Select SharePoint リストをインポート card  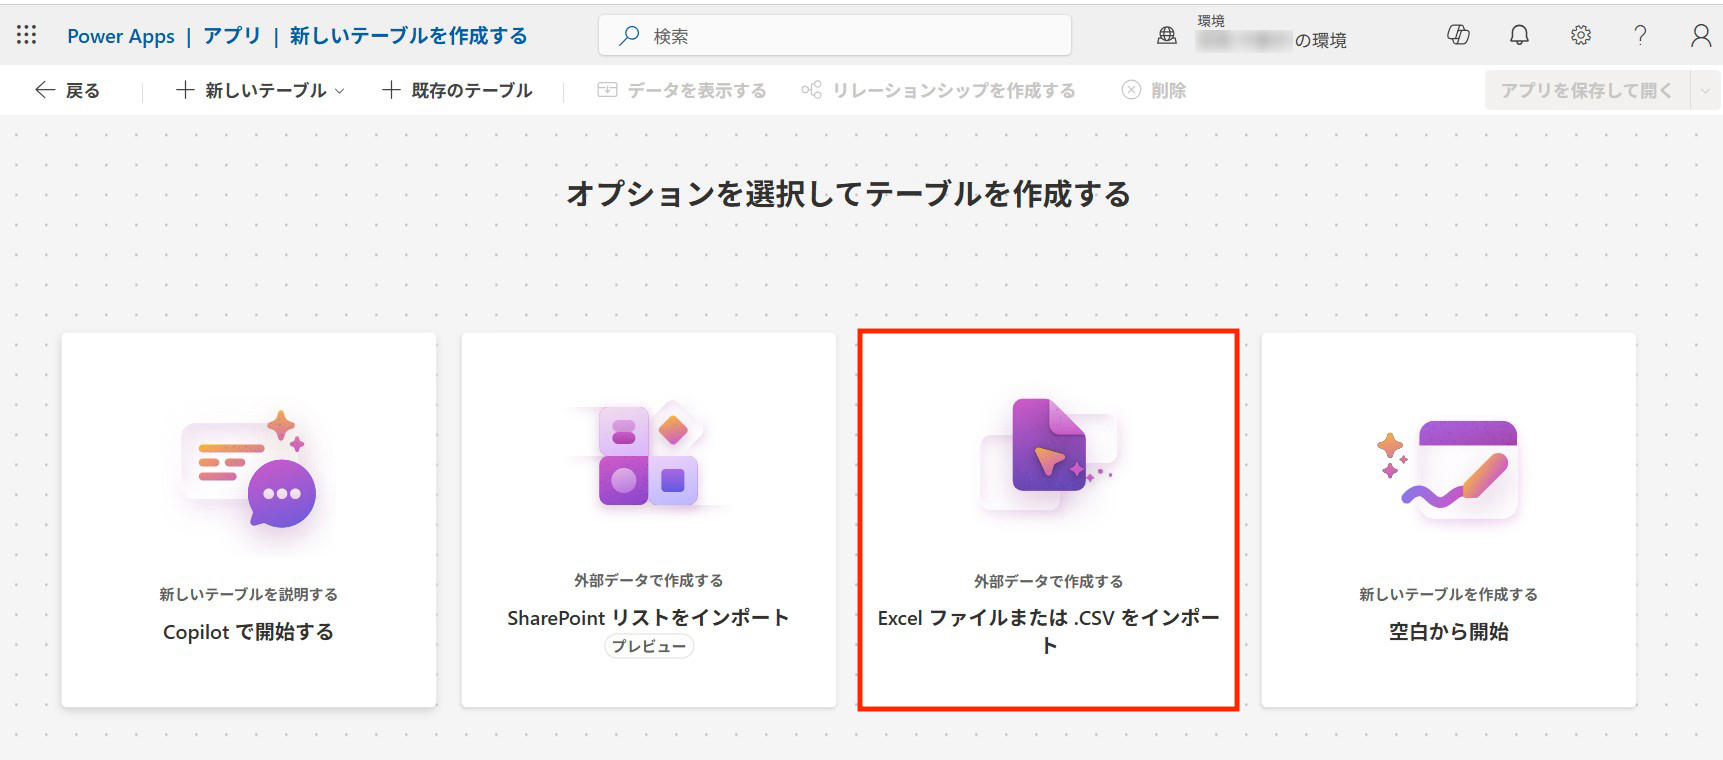point(649,520)
